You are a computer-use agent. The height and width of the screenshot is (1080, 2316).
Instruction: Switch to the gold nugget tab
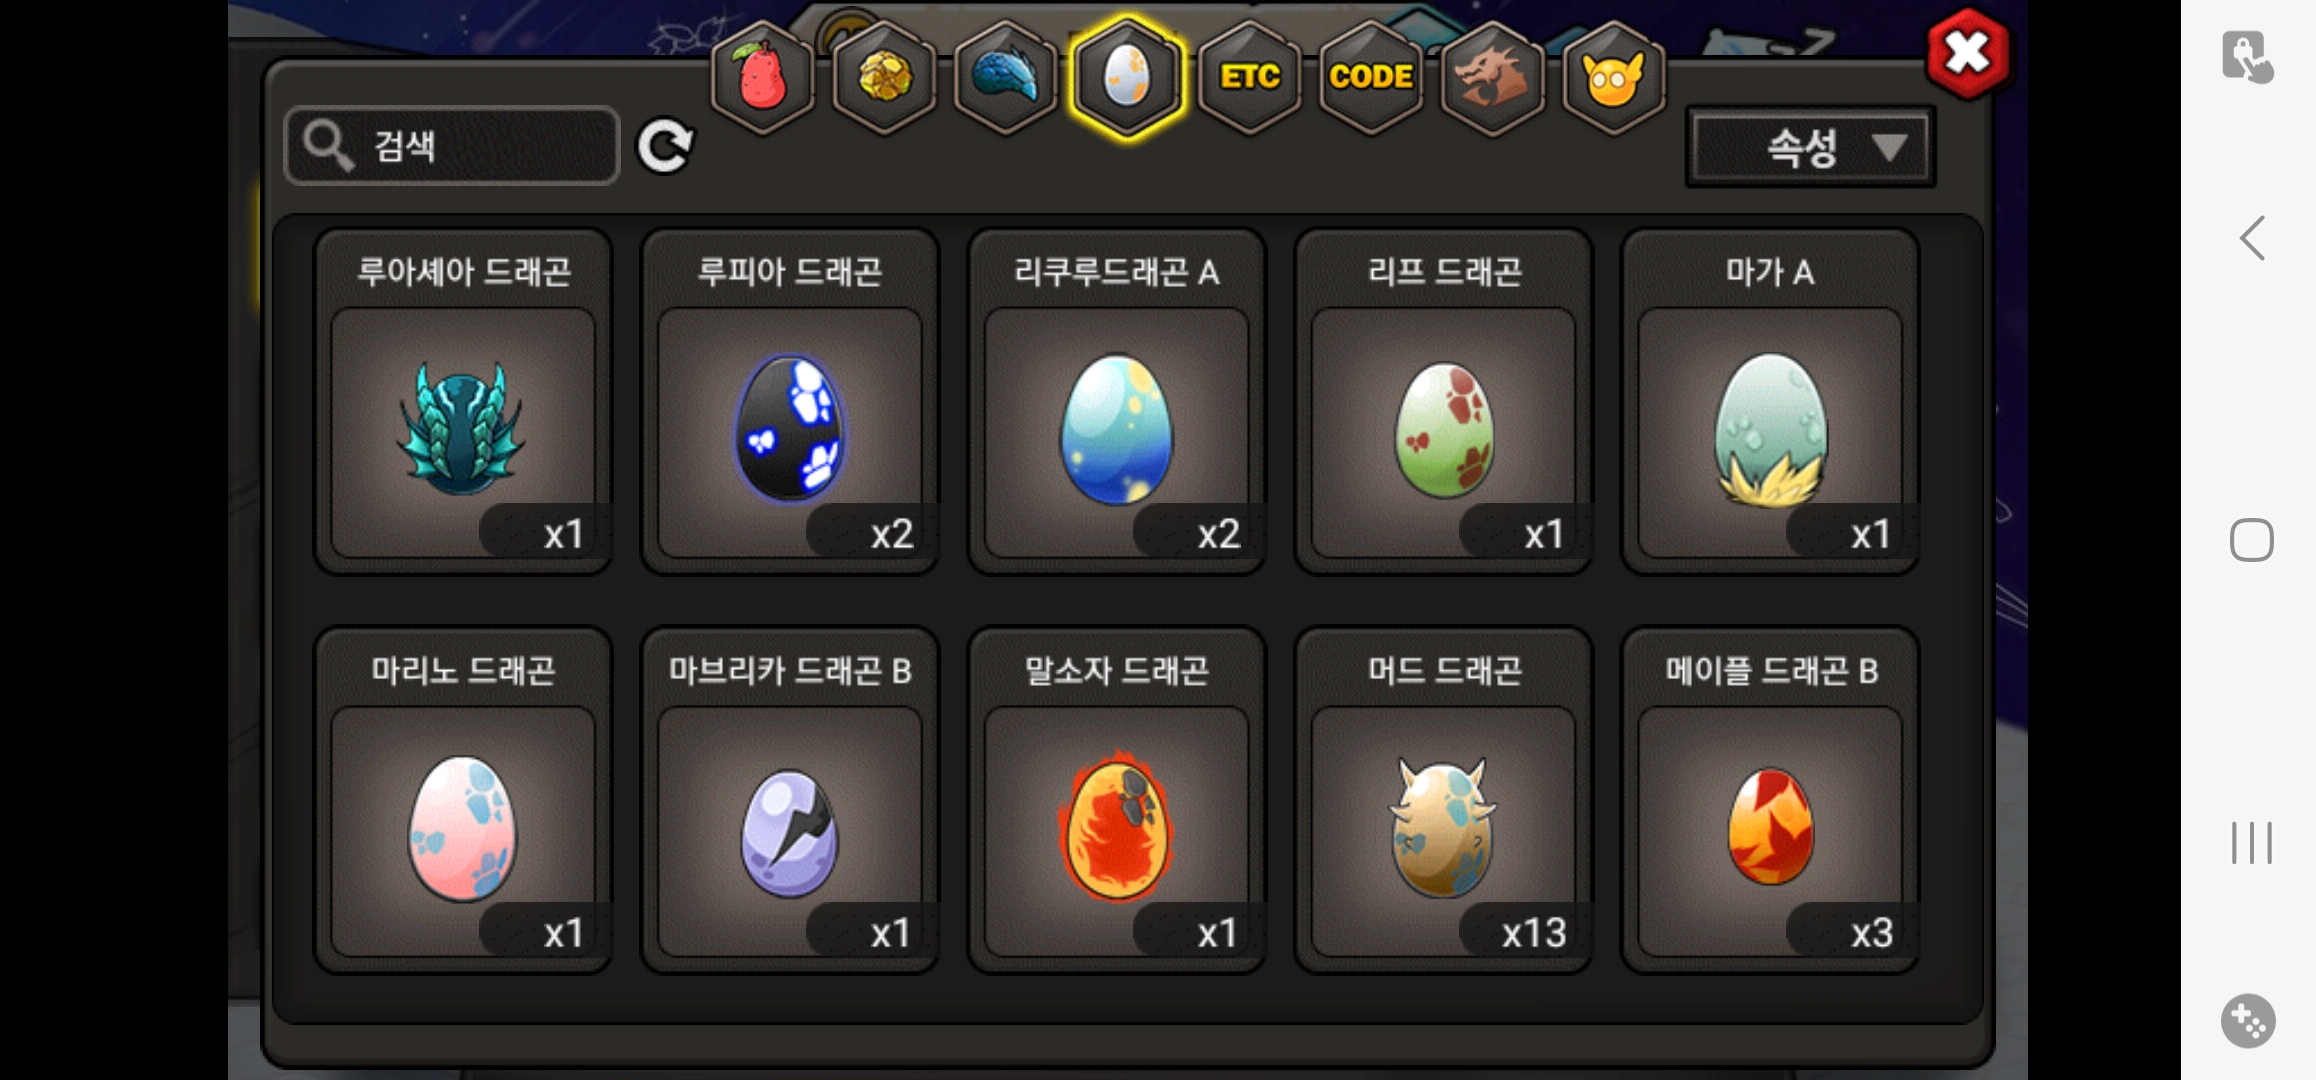click(x=884, y=77)
